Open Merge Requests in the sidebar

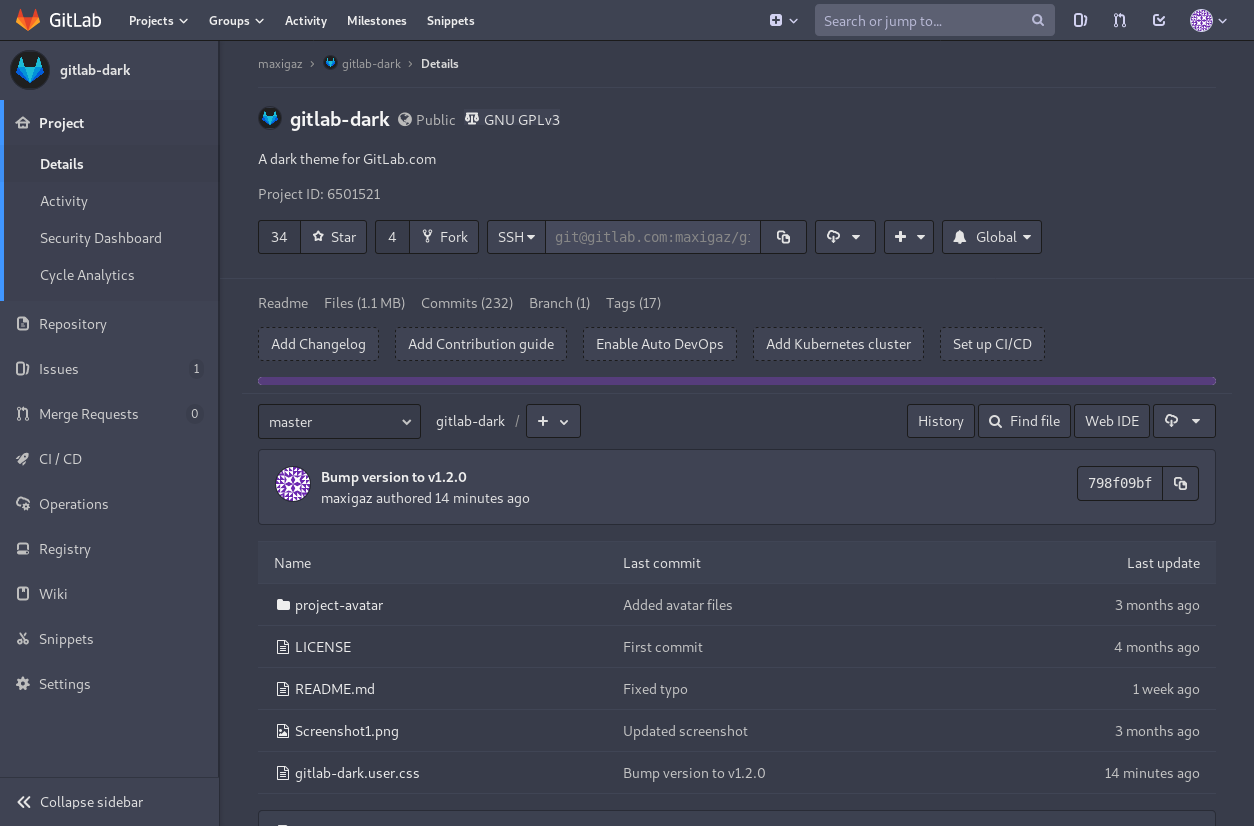coord(110,414)
